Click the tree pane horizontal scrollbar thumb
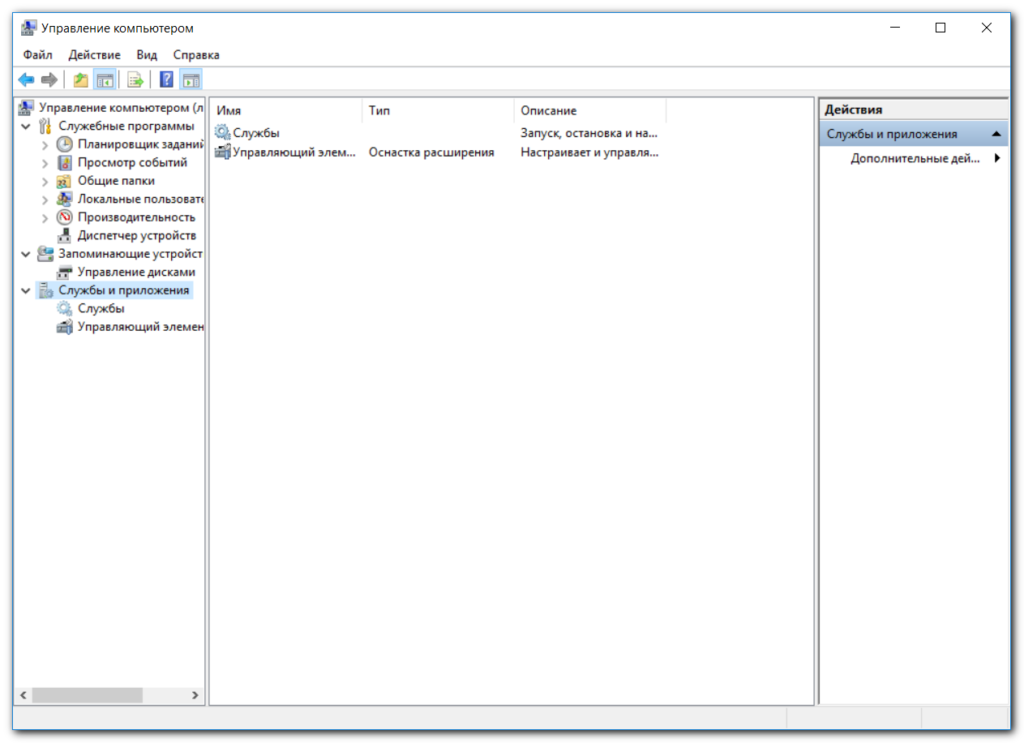This screenshot has width=1024, height=743. [87, 695]
